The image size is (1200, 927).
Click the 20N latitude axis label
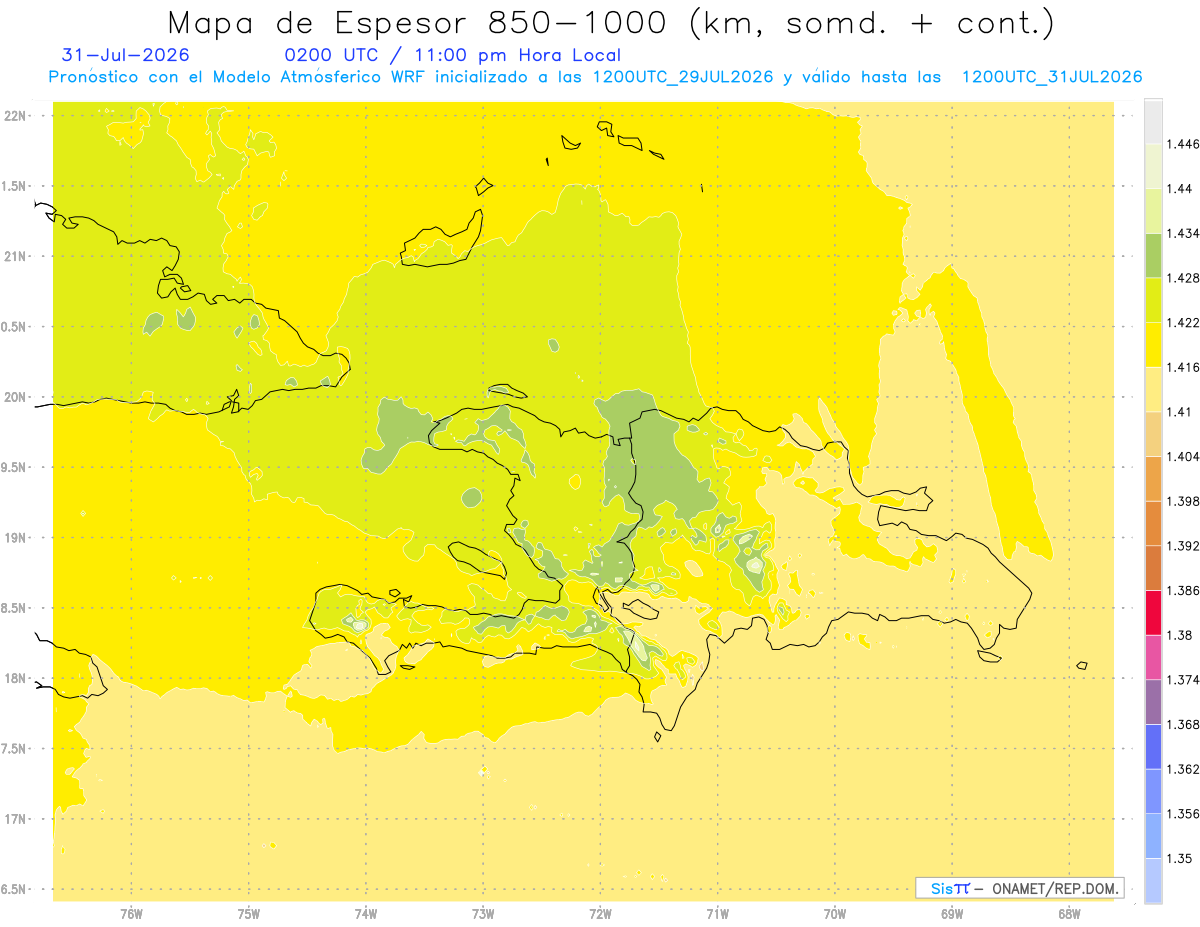point(15,397)
